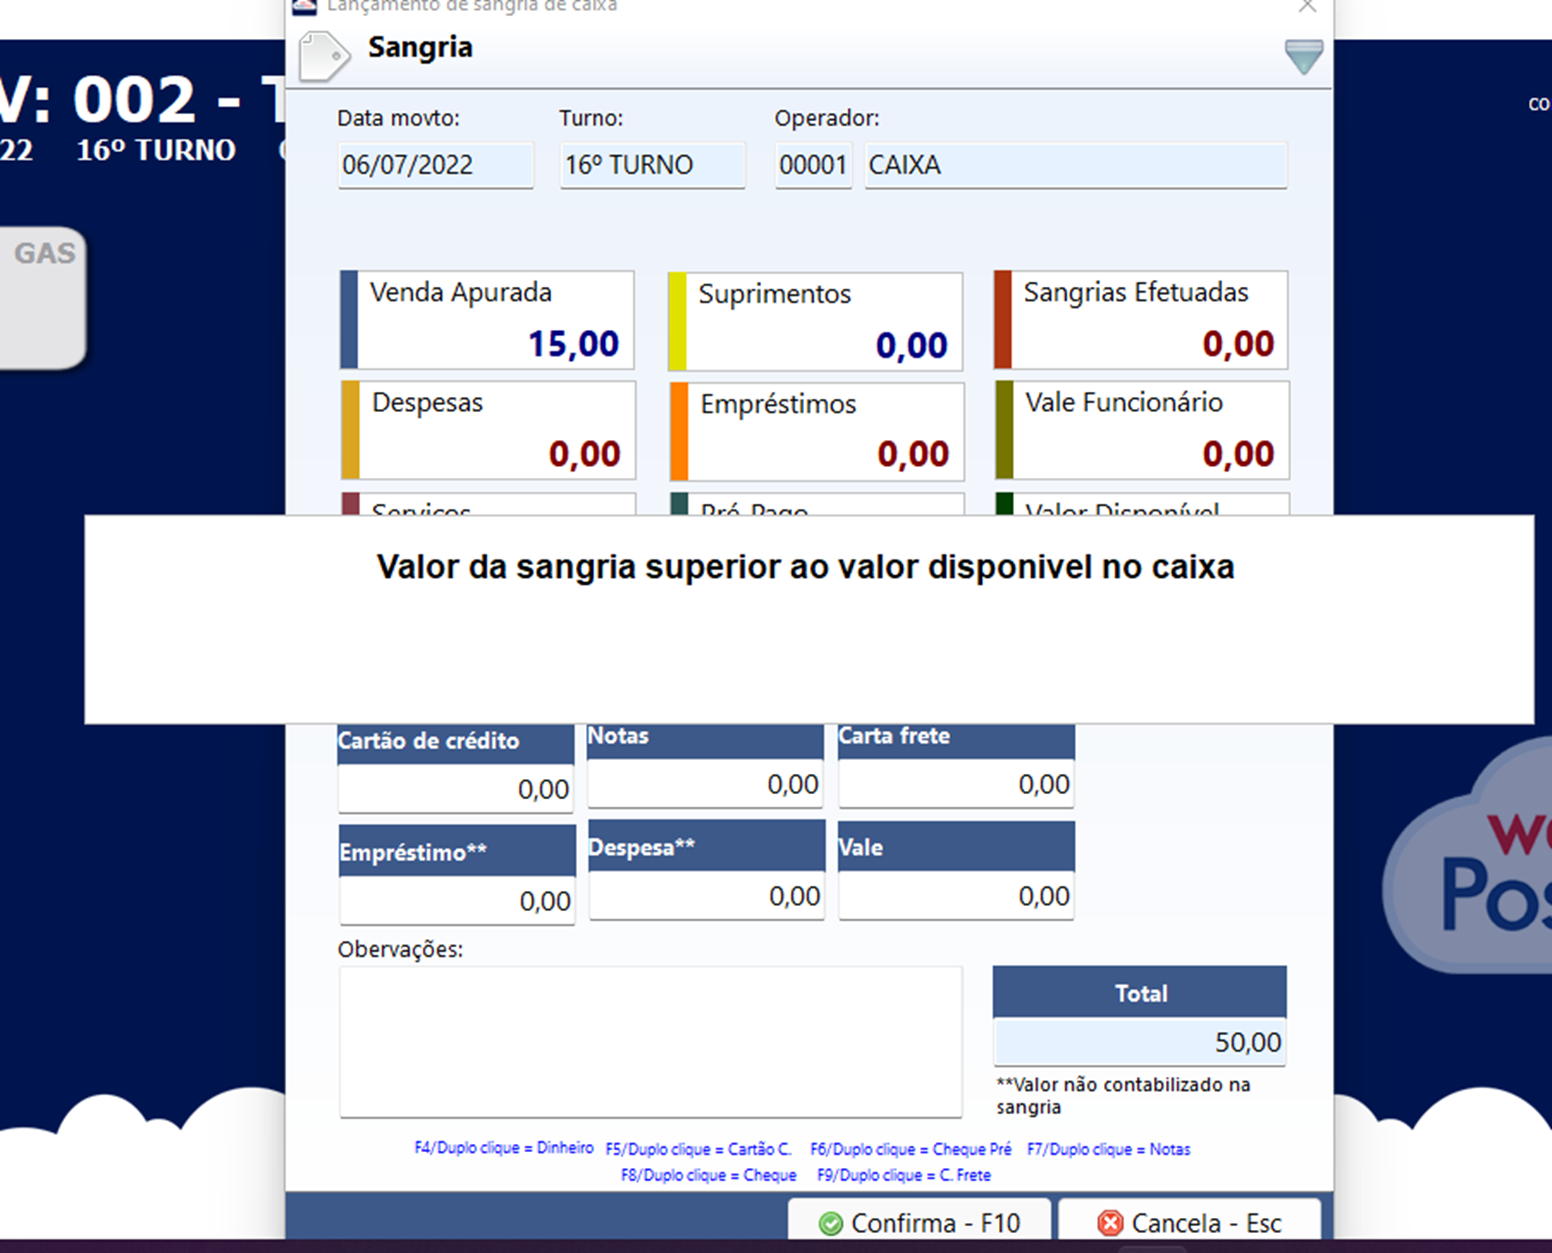The image size is (1552, 1253).
Task: Select the Turno field showing 16º TURNO
Action: [x=653, y=165]
